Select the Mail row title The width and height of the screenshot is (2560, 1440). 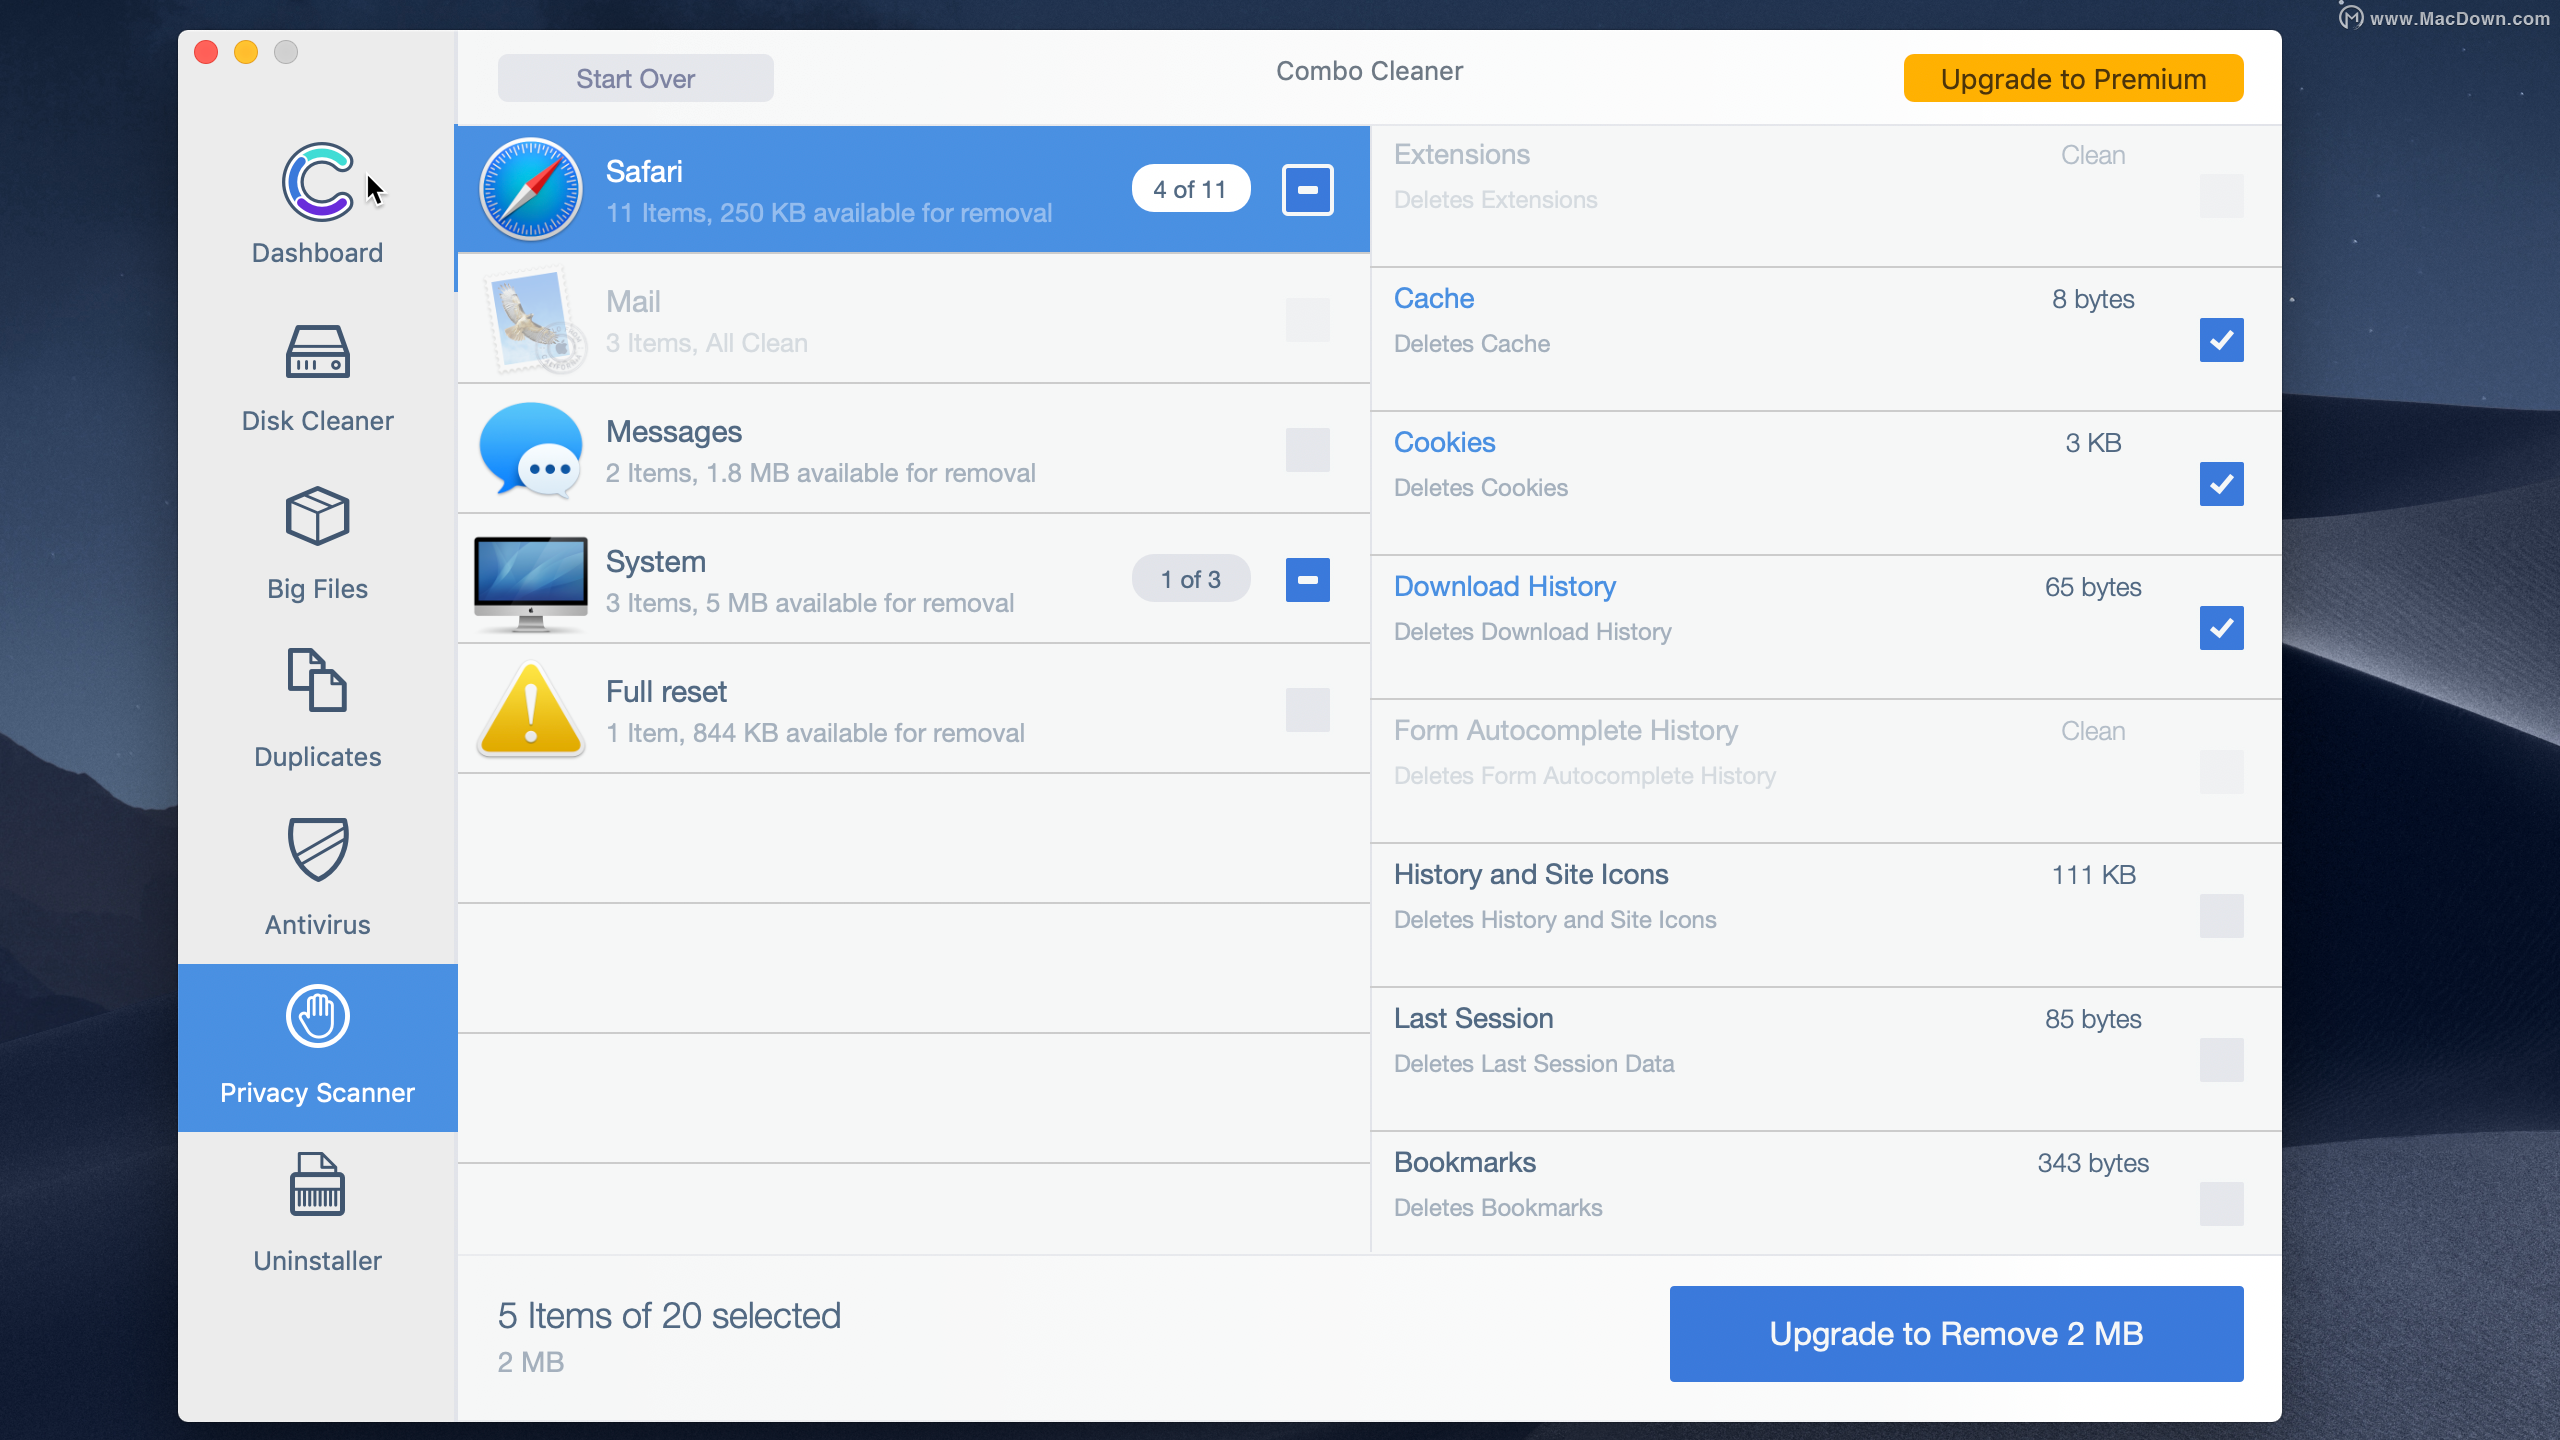pyautogui.click(x=633, y=302)
